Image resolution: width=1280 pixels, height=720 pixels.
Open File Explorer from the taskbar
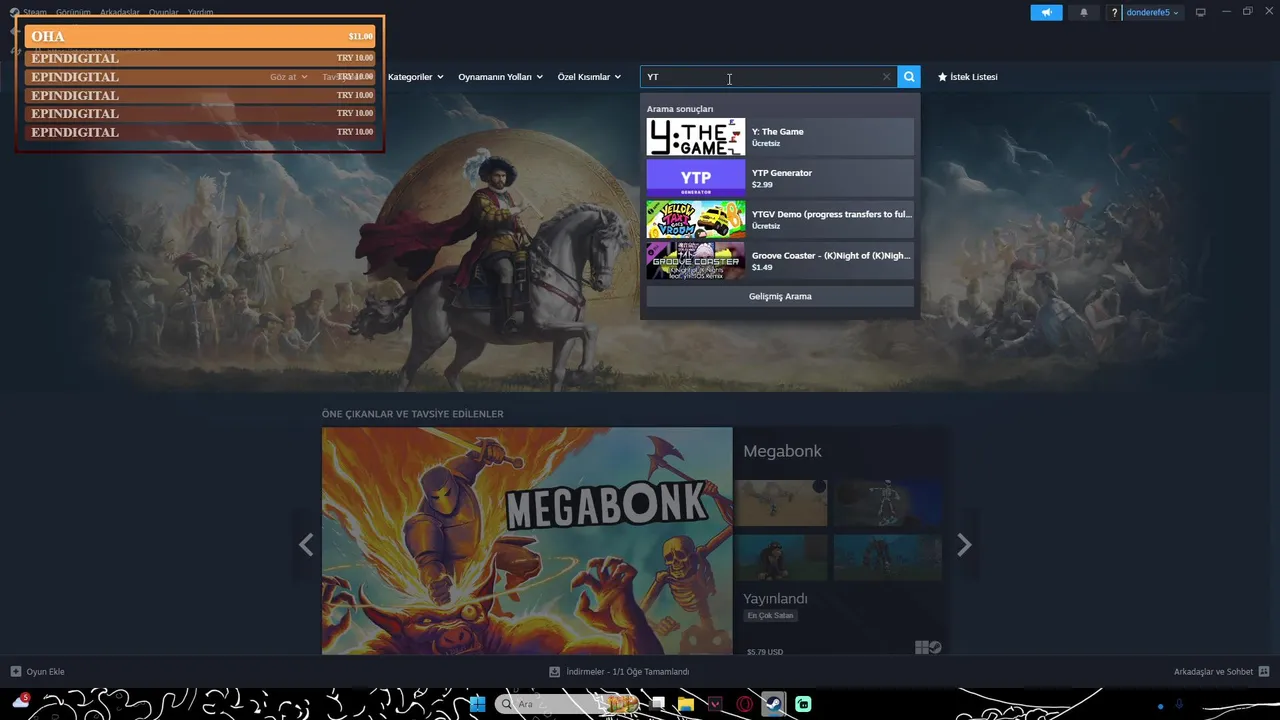pyautogui.click(x=686, y=704)
